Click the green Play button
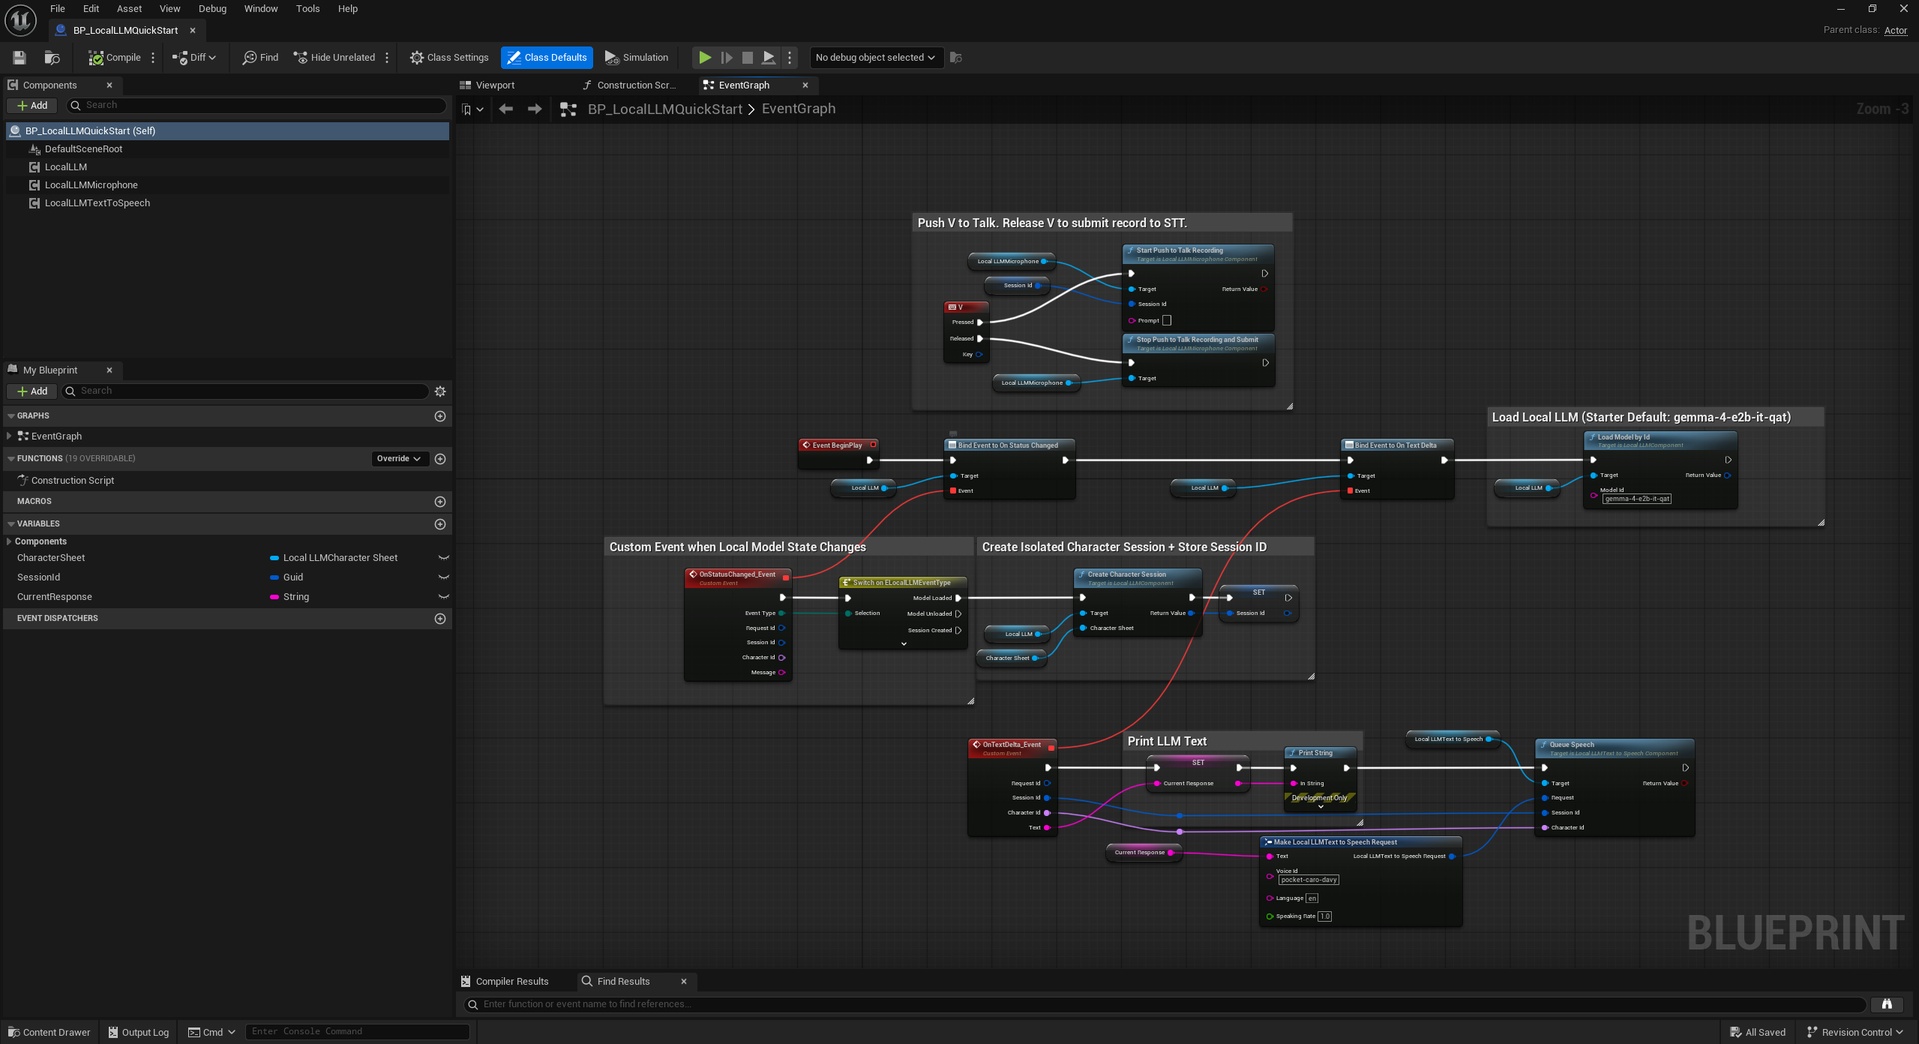The height and width of the screenshot is (1044, 1919). pyautogui.click(x=705, y=57)
